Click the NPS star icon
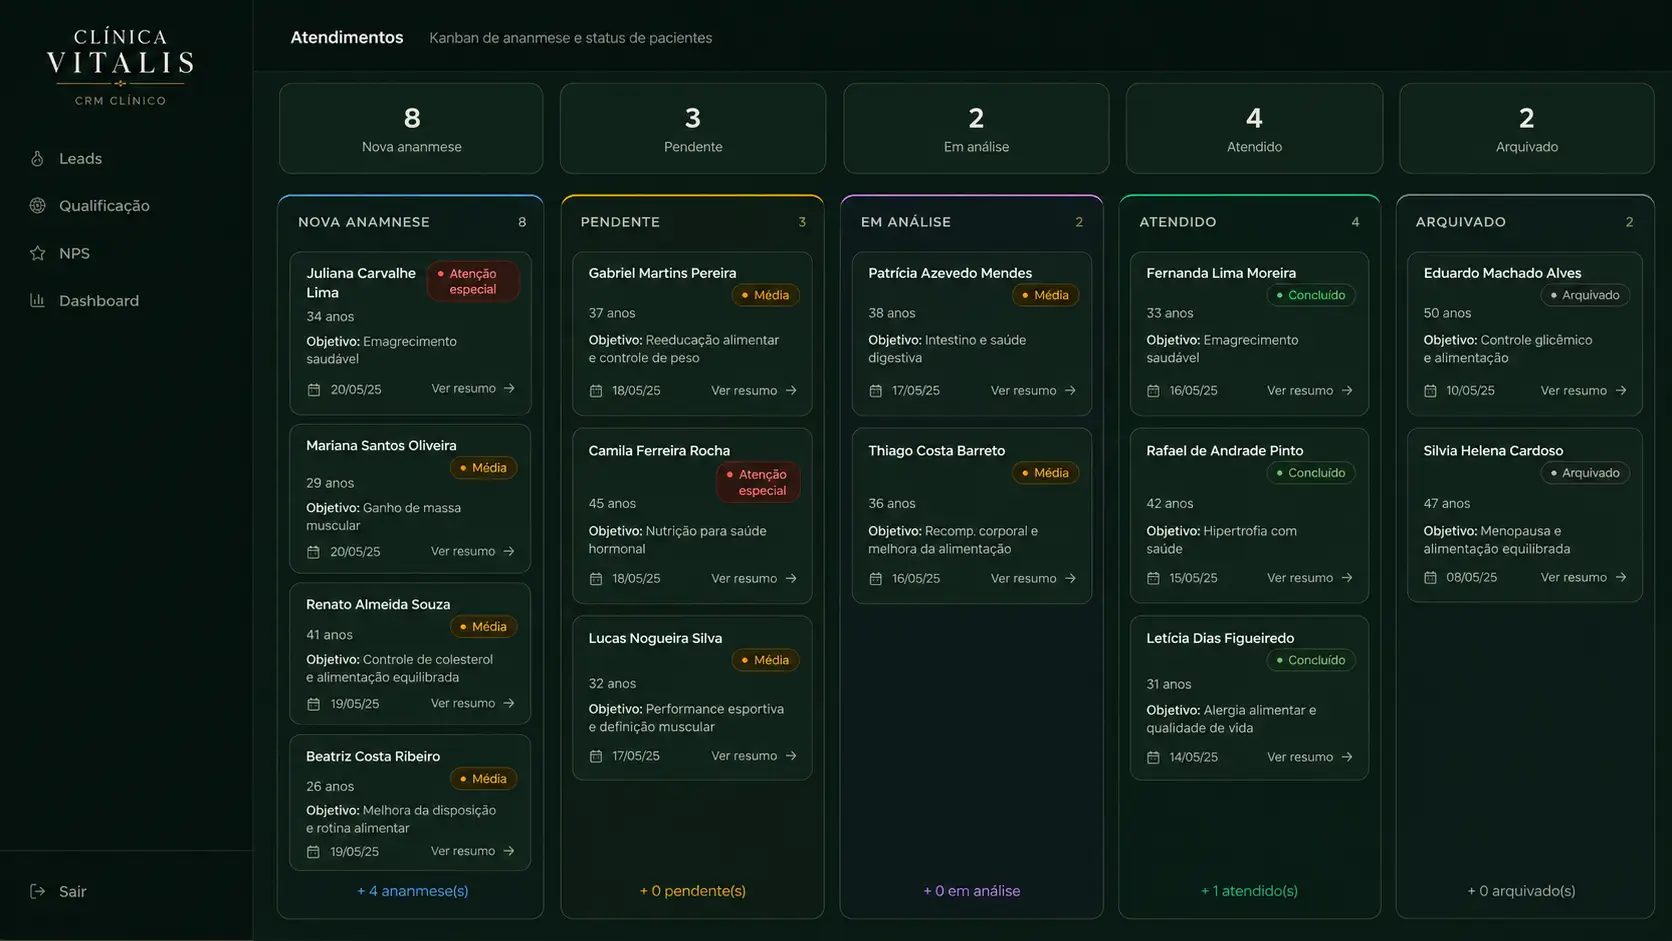Screen dimensions: 1672x941 coord(37,253)
